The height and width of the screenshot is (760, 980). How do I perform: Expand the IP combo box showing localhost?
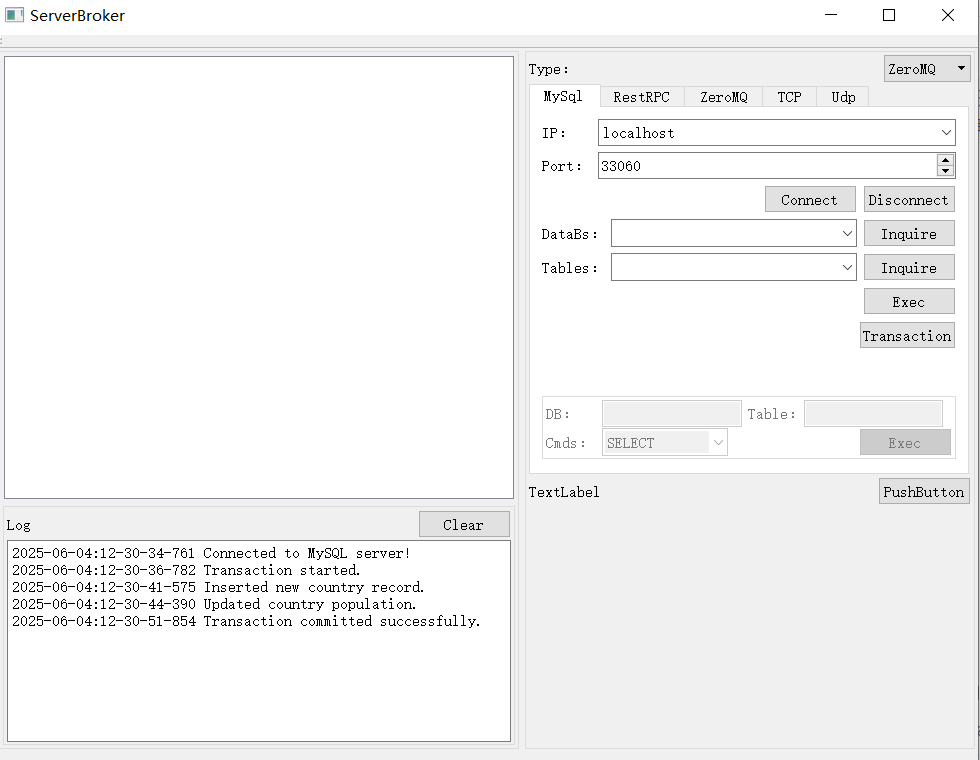776,132
